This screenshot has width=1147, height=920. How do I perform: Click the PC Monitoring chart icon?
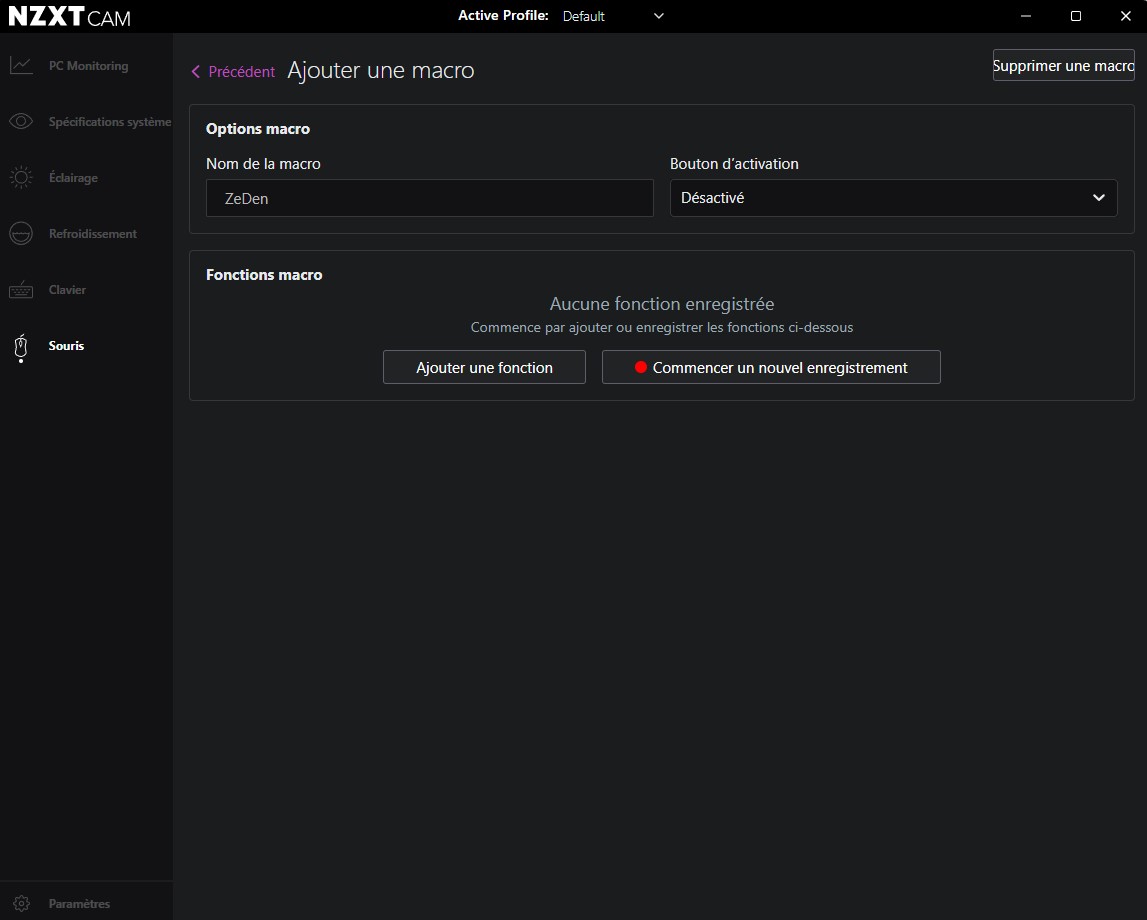pos(21,66)
